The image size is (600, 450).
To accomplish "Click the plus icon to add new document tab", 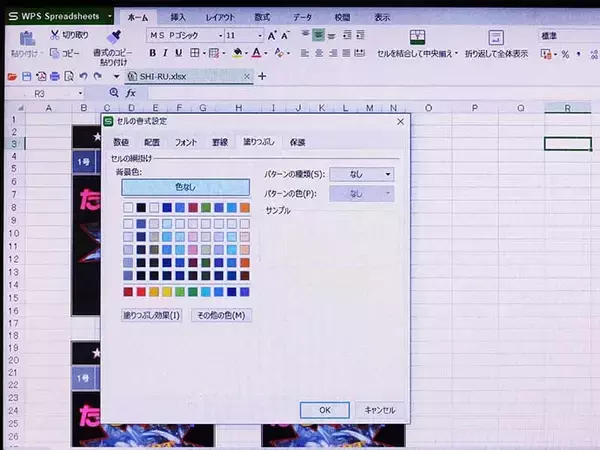I will click(x=262, y=76).
